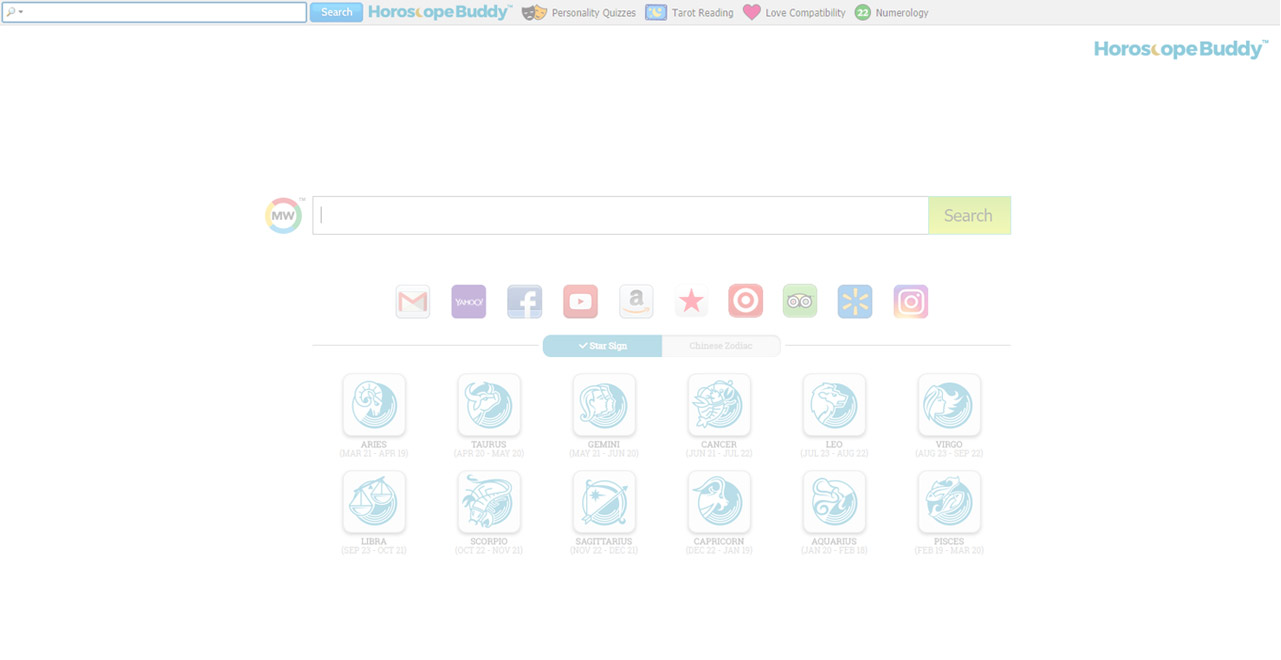Image resolution: width=1281 pixels, height=660 pixels.
Task: Open the TripAdvisor shortcut icon
Action: [800, 301]
